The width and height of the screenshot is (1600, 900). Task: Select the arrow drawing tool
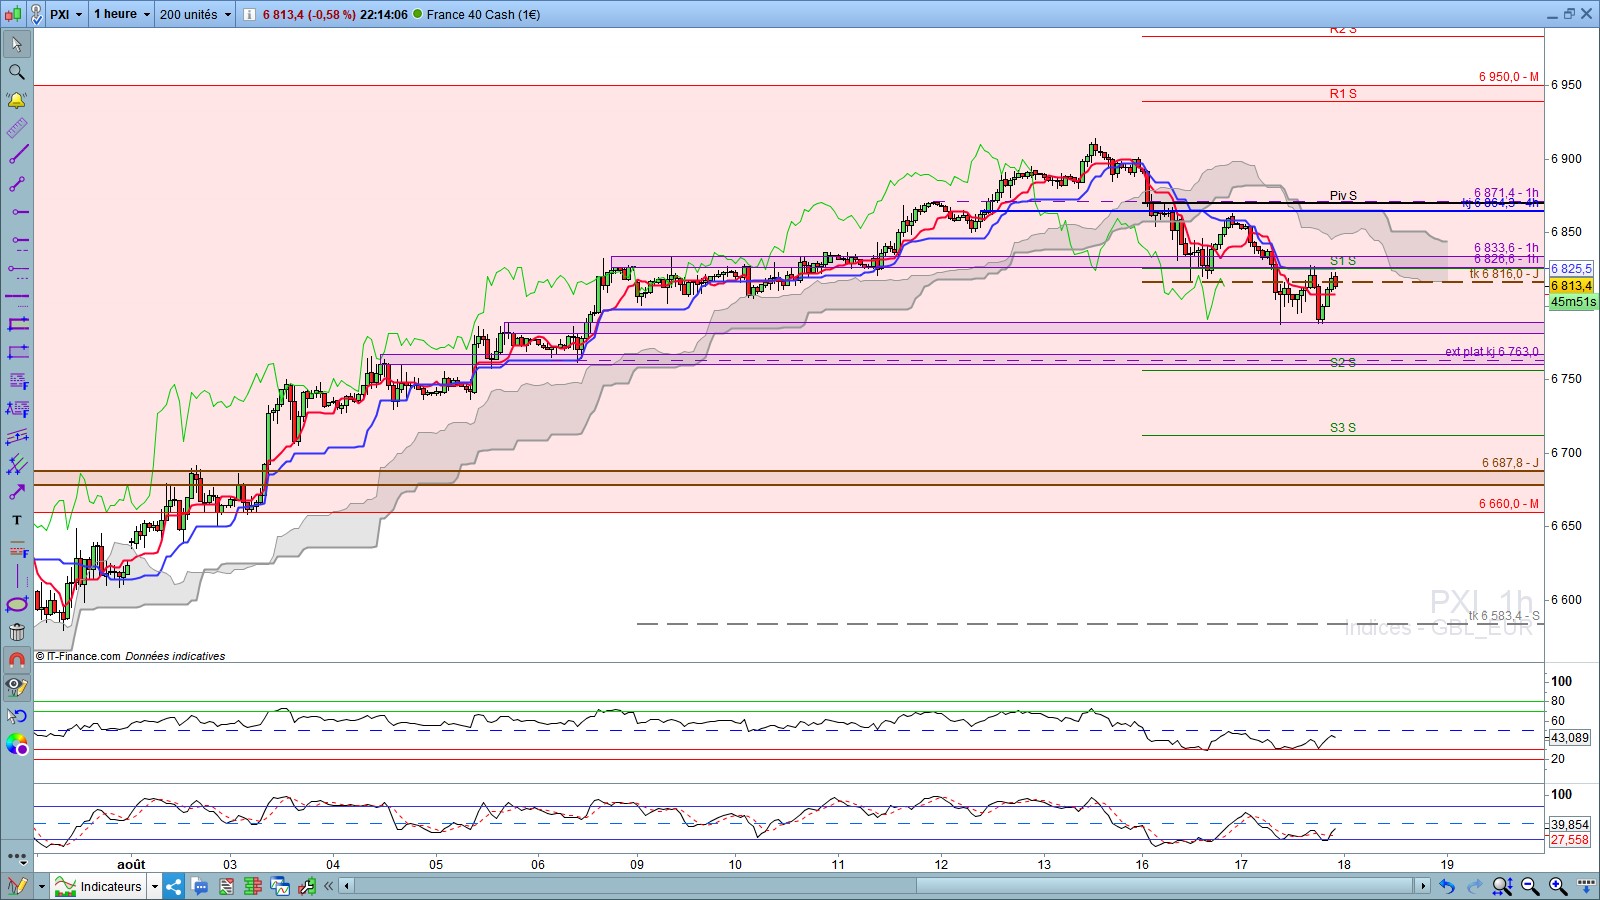click(17, 492)
